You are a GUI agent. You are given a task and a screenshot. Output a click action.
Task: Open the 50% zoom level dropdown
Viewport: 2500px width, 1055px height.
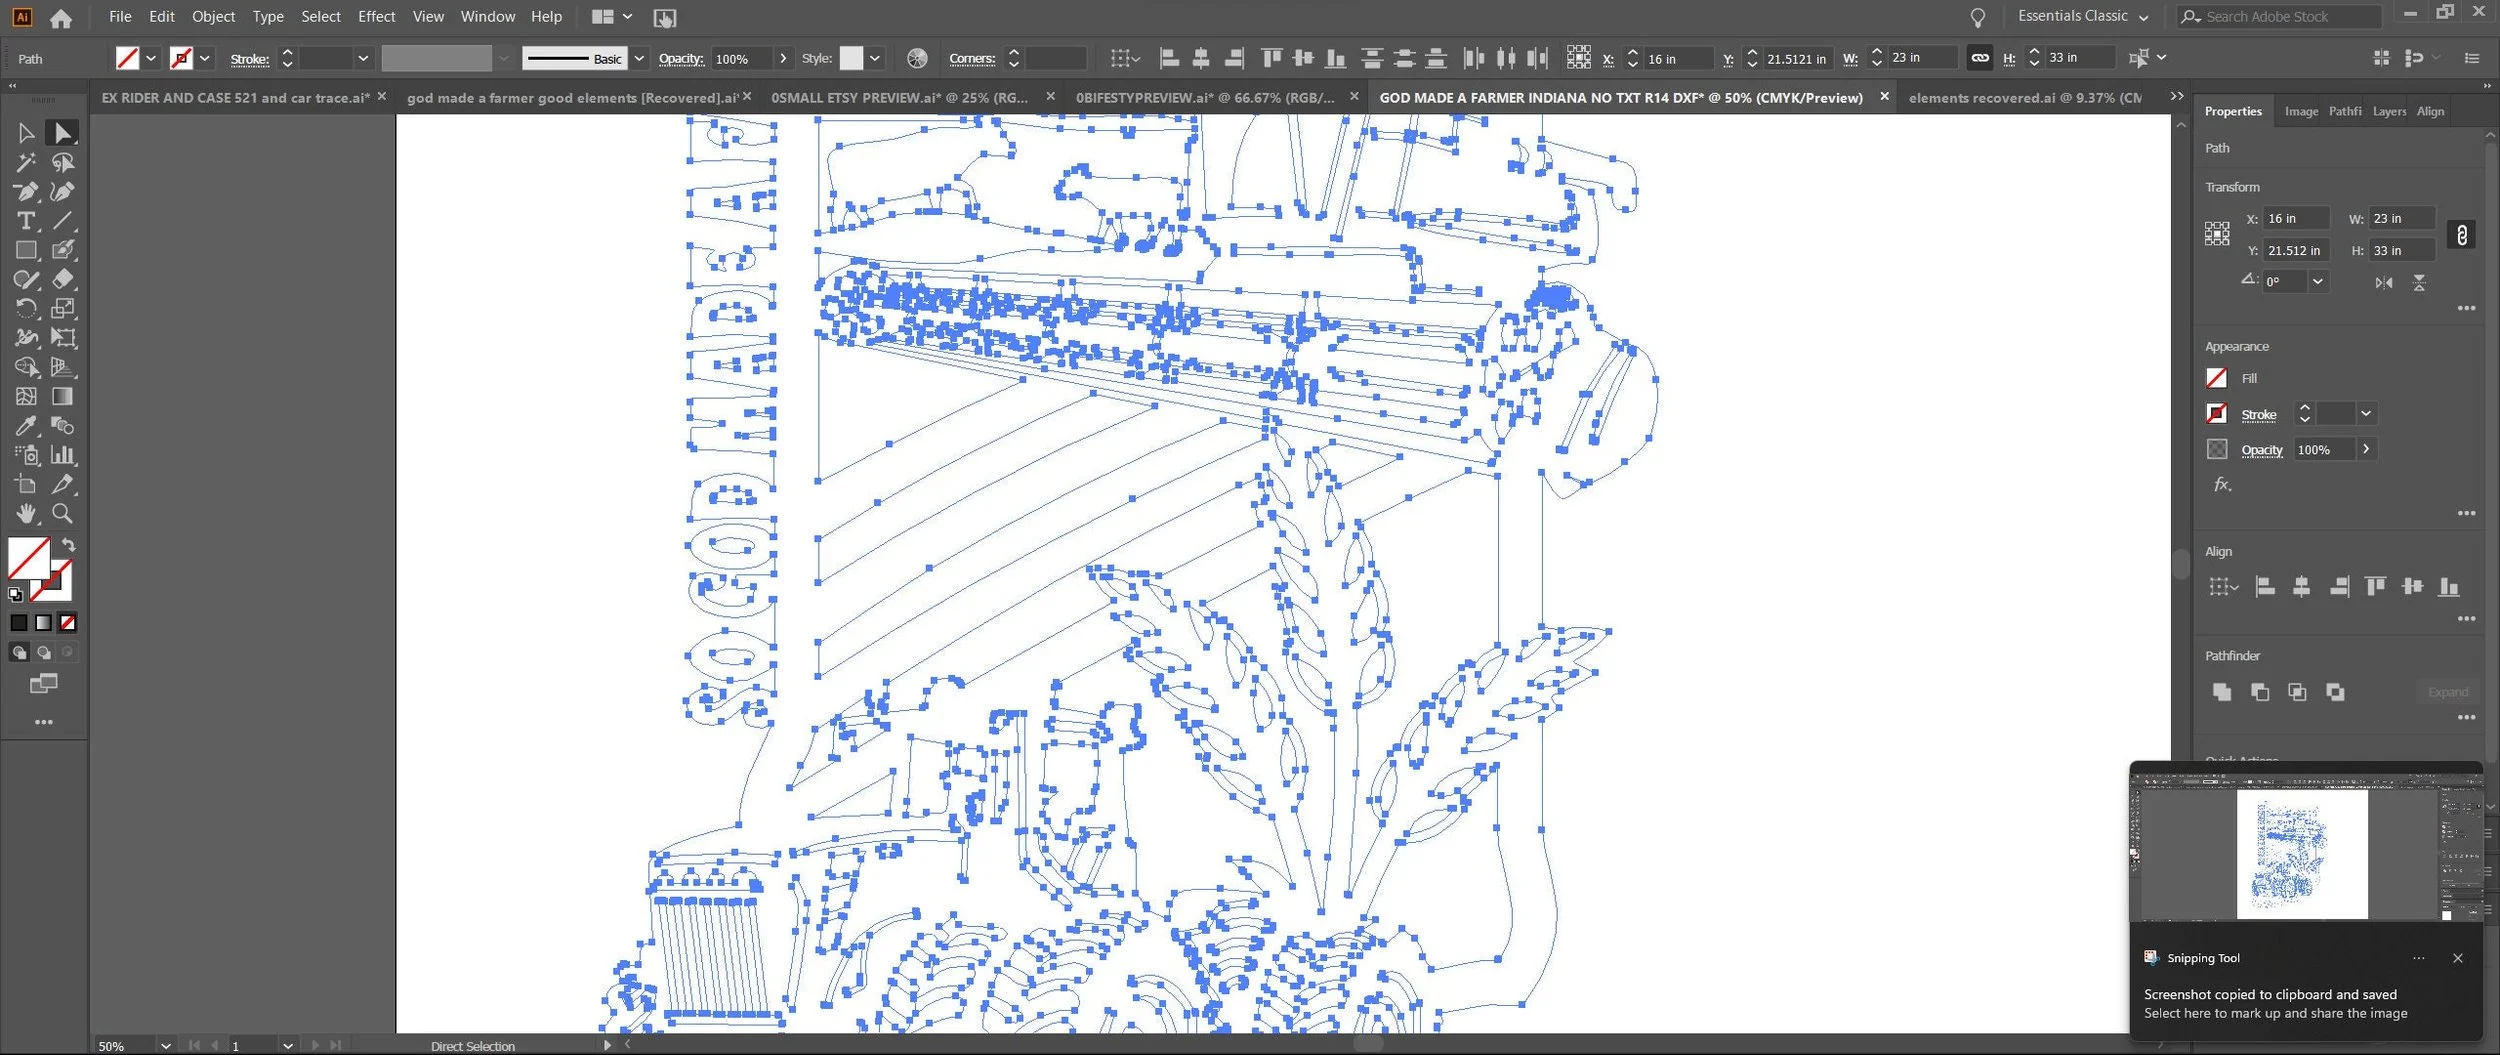pyautogui.click(x=165, y=1046)
